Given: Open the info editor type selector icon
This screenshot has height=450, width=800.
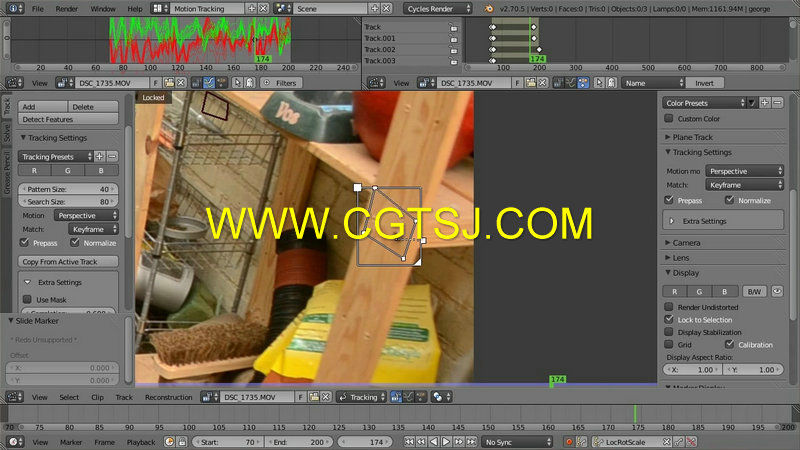Looking at the screenshot, I should tap(15, 9).
